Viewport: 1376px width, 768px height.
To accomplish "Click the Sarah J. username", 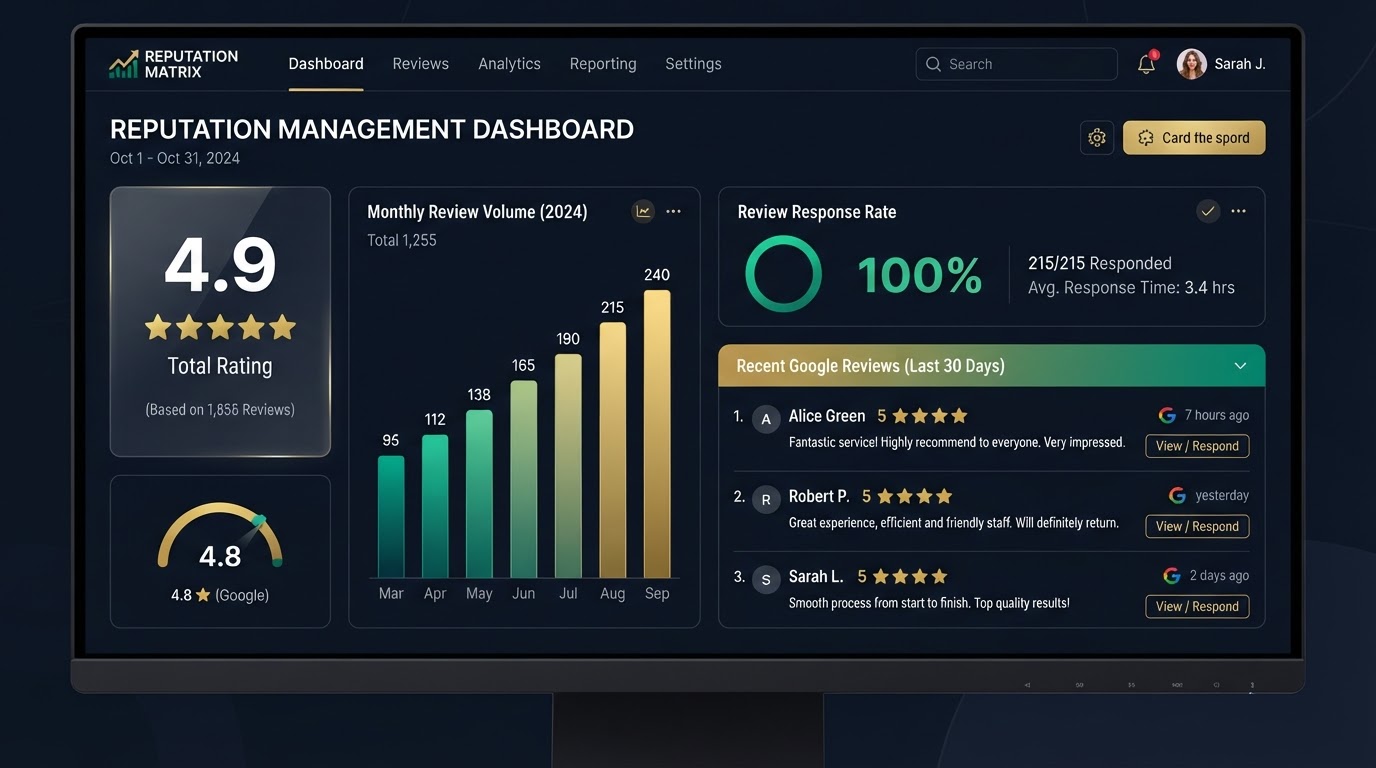I will point(1240,64).
